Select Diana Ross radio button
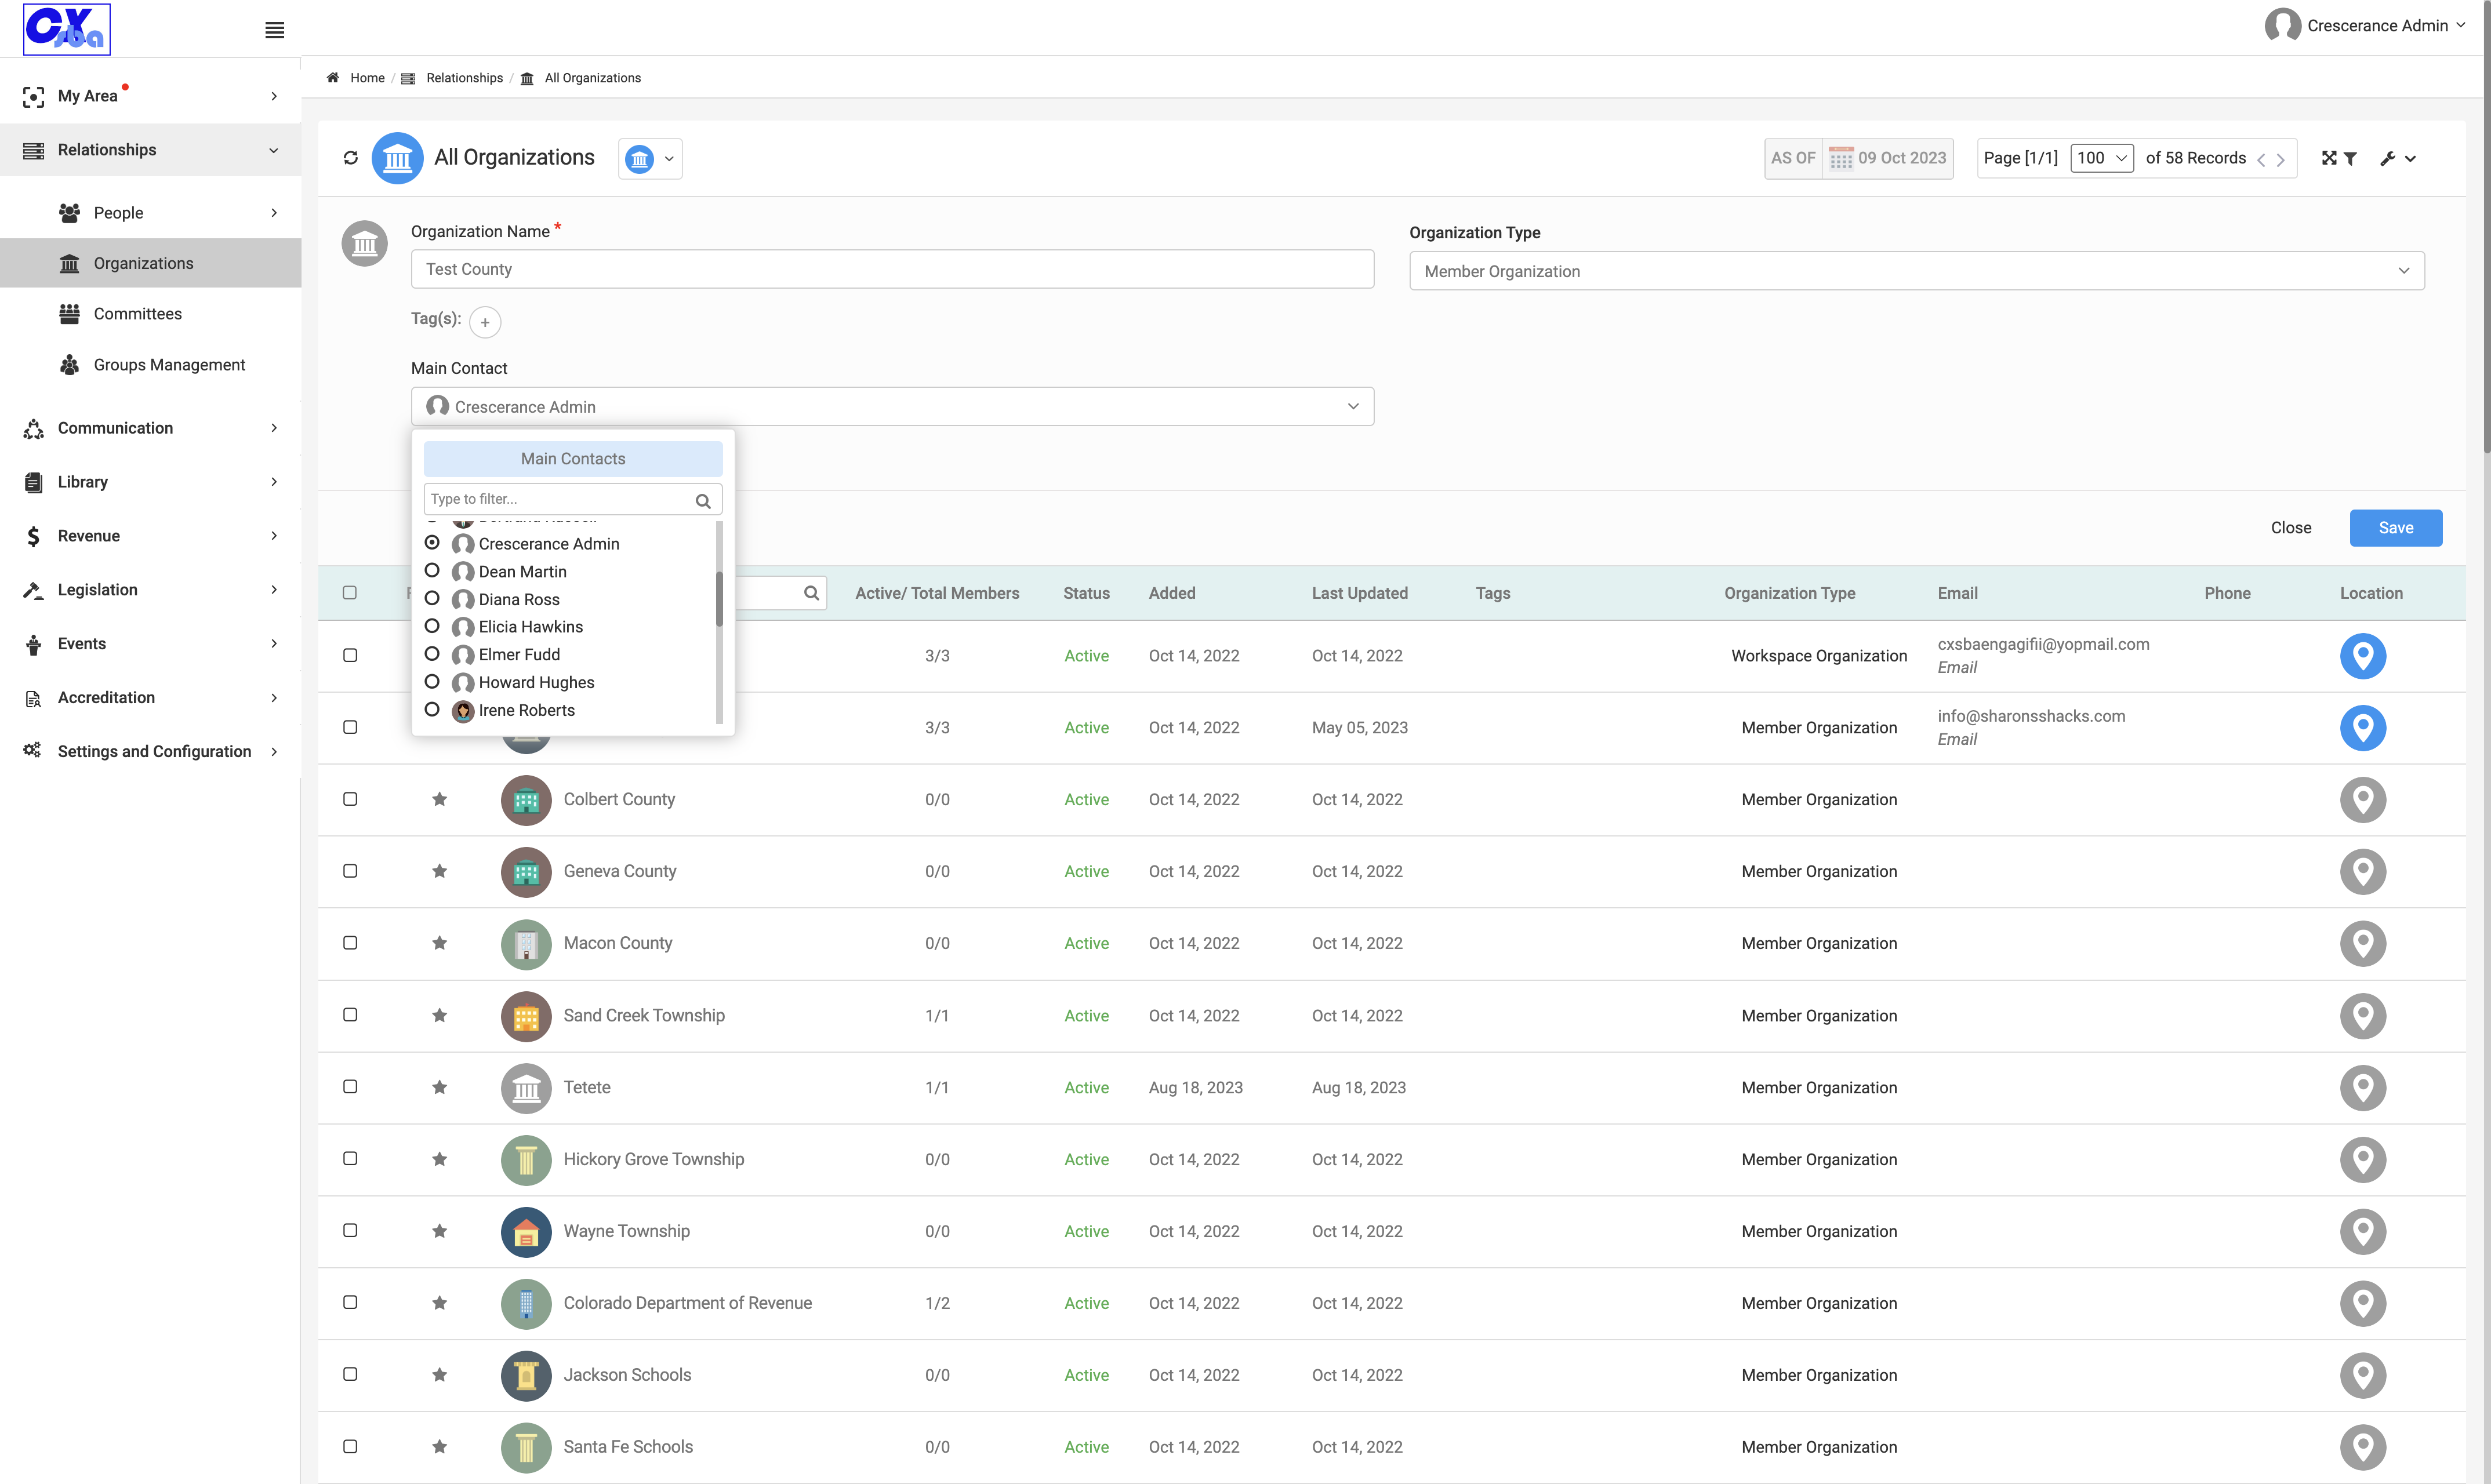The image size is (2491, 1484). point(432,598)
